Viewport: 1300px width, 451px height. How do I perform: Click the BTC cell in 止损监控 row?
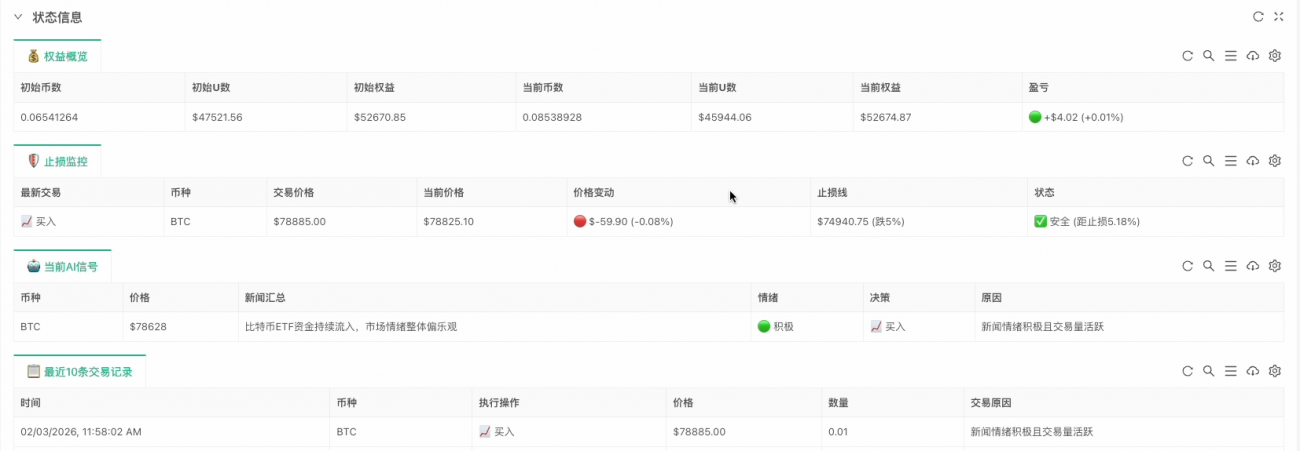pyautogui.click(x=180, y=221)
